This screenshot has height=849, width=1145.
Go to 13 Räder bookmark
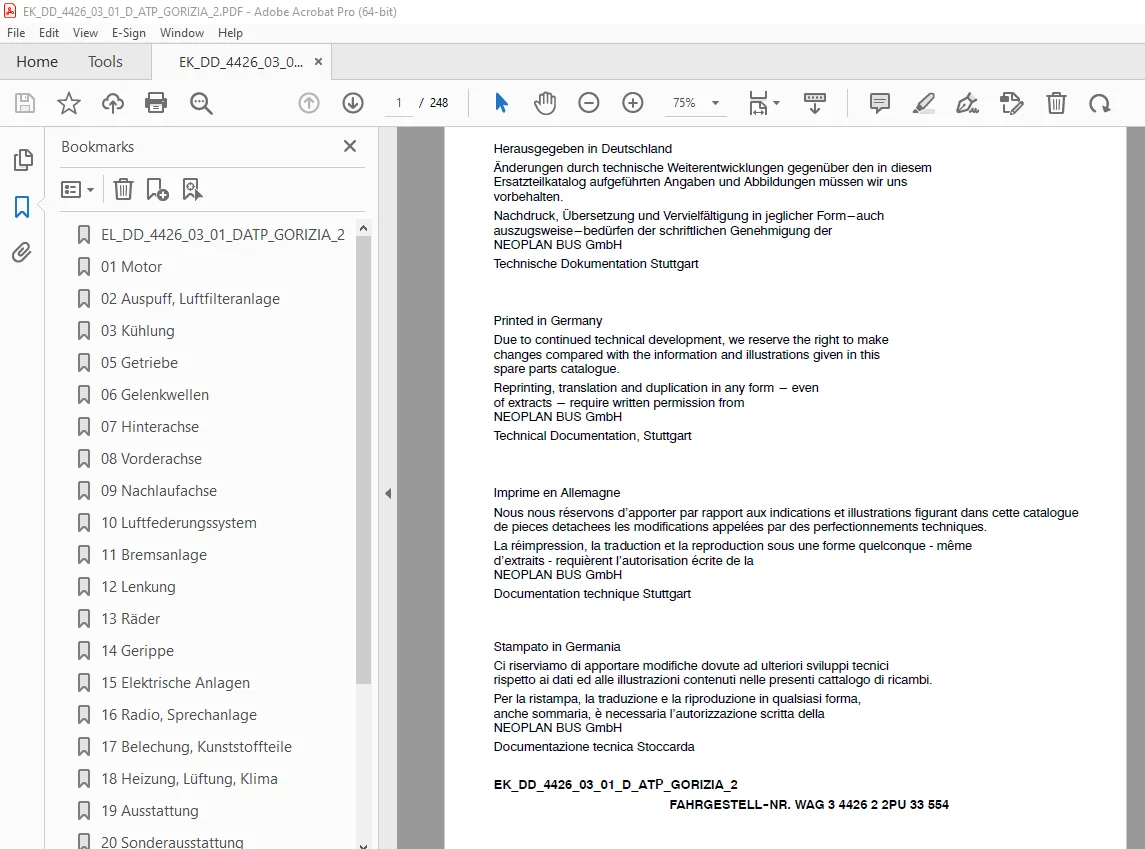pos(131,619)
